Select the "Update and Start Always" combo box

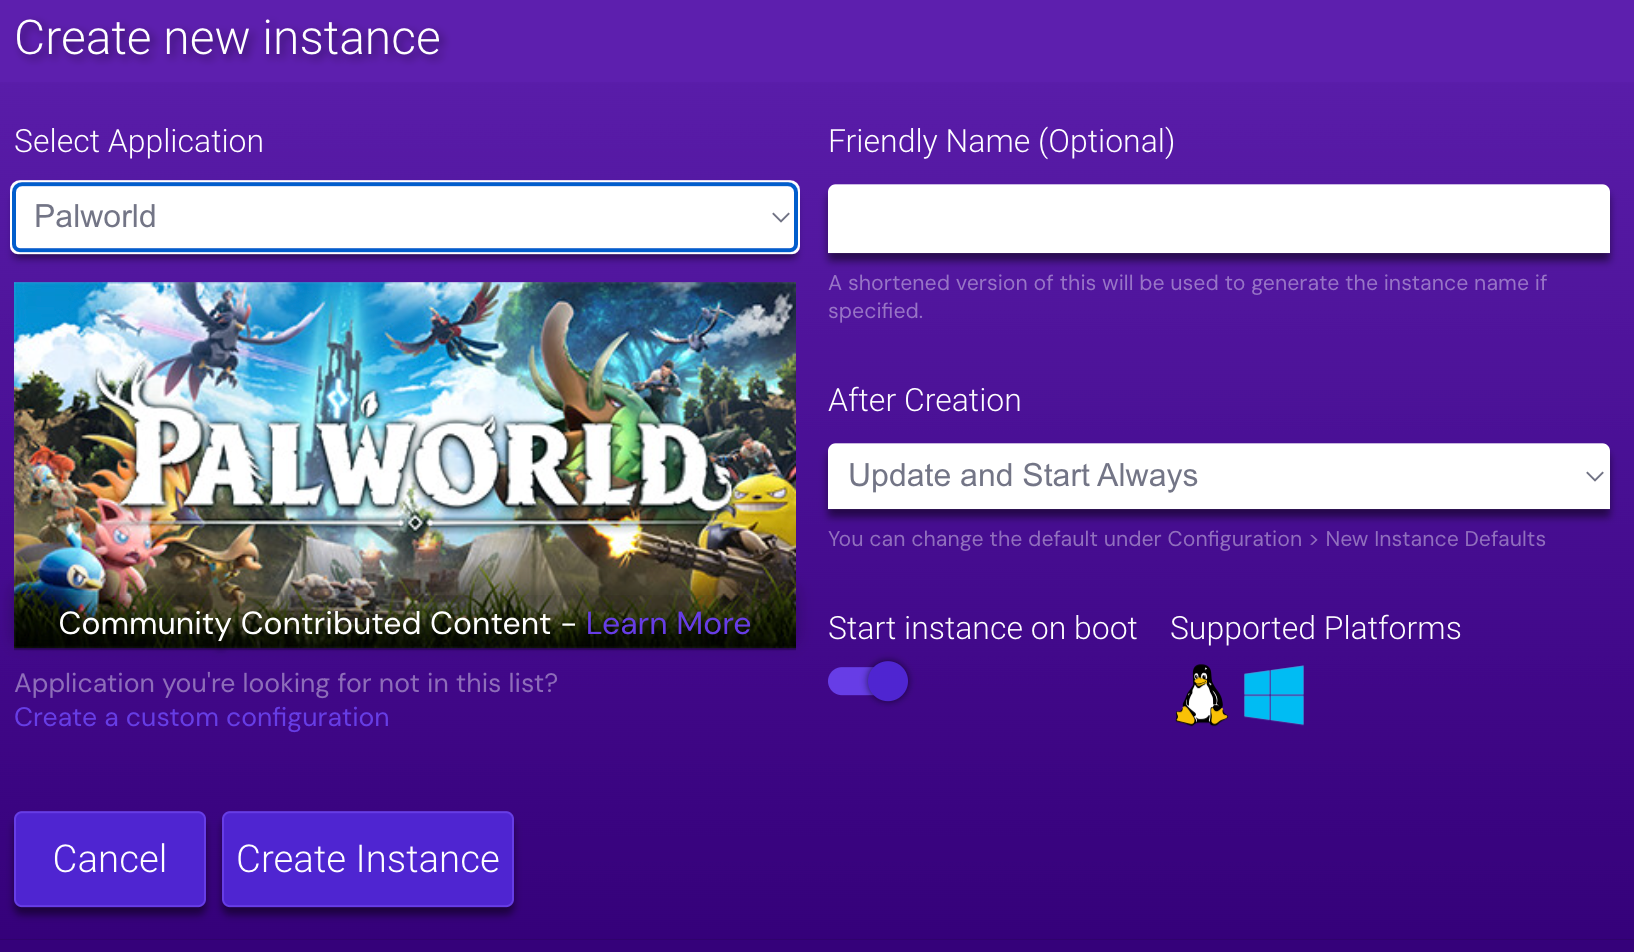1218,476
